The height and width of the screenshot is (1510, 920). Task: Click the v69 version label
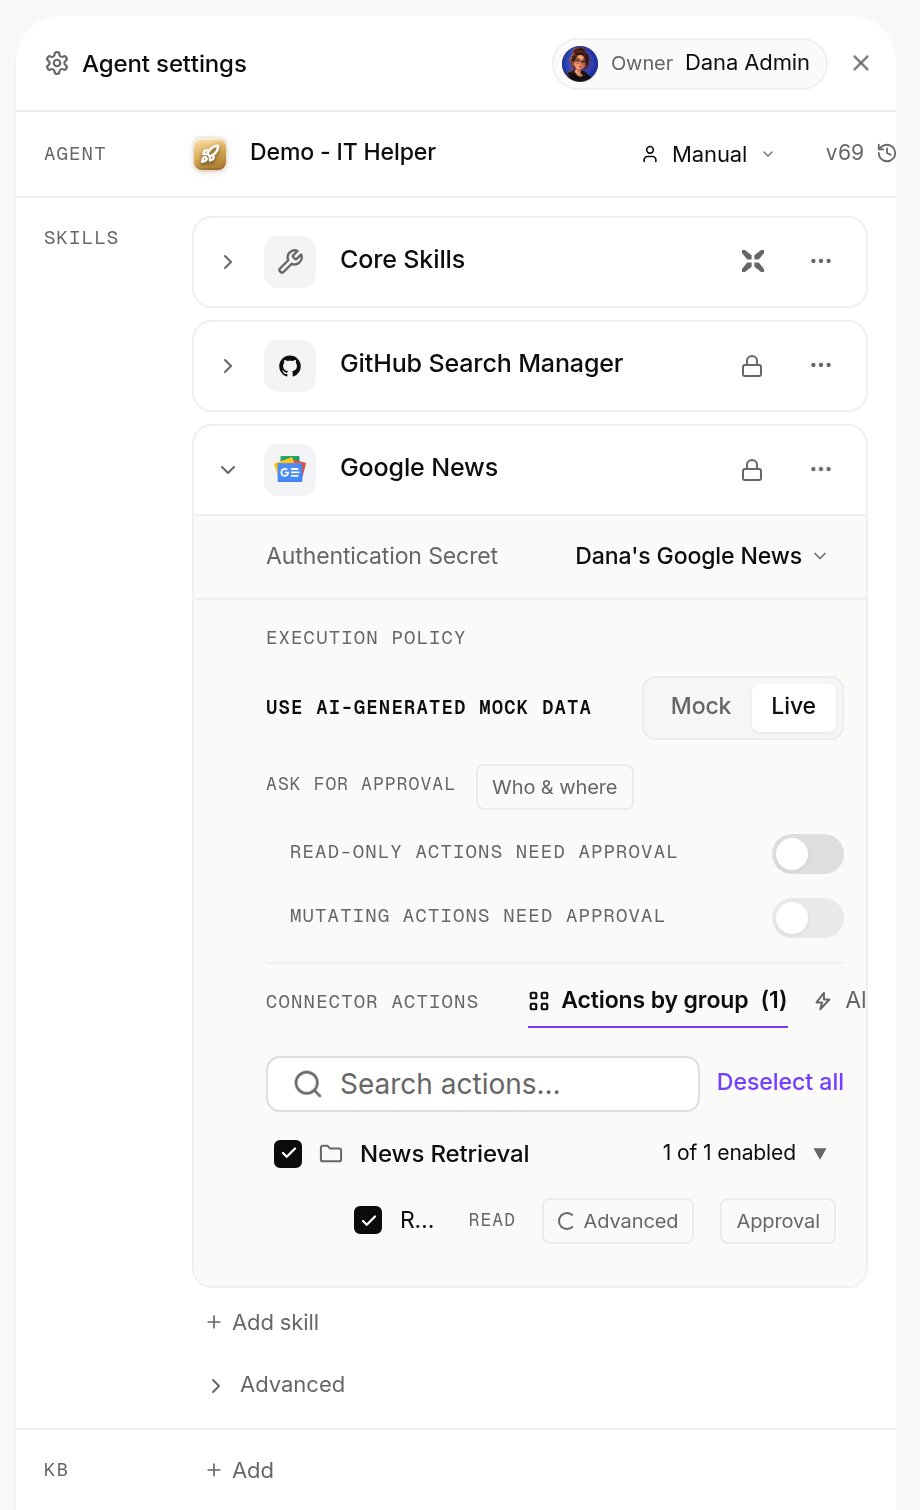pos(844,153)
